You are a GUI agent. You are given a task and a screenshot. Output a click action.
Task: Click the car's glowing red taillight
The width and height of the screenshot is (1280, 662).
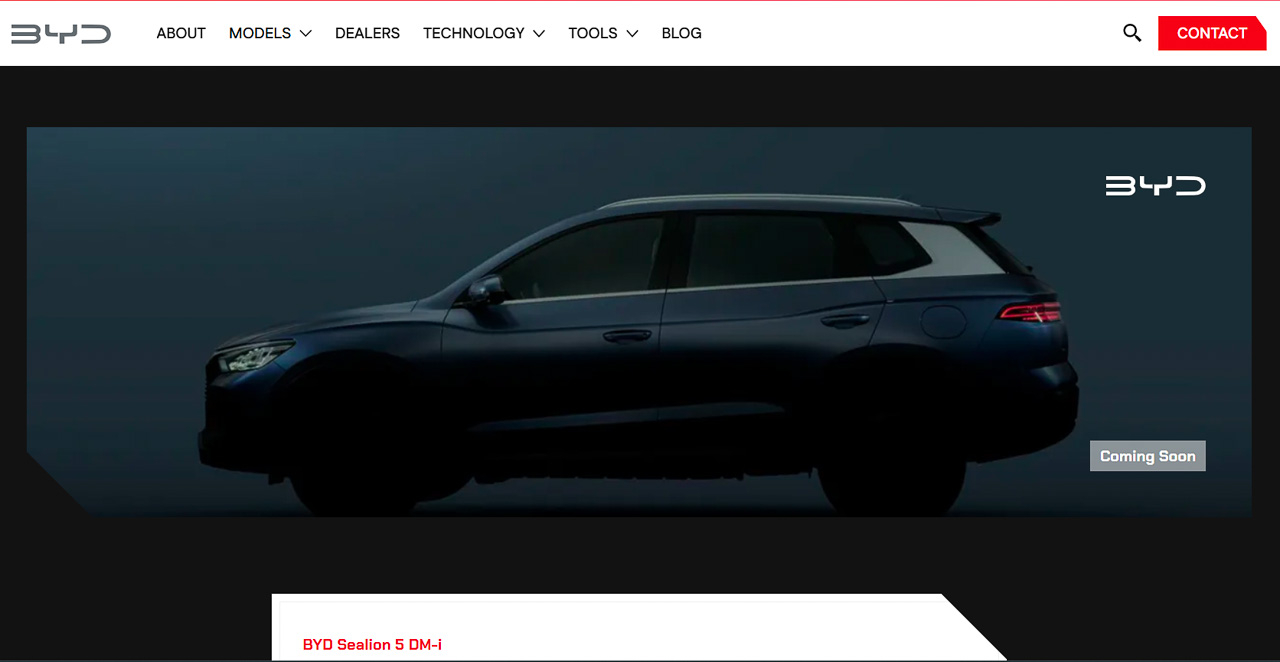click(1029, 312)
